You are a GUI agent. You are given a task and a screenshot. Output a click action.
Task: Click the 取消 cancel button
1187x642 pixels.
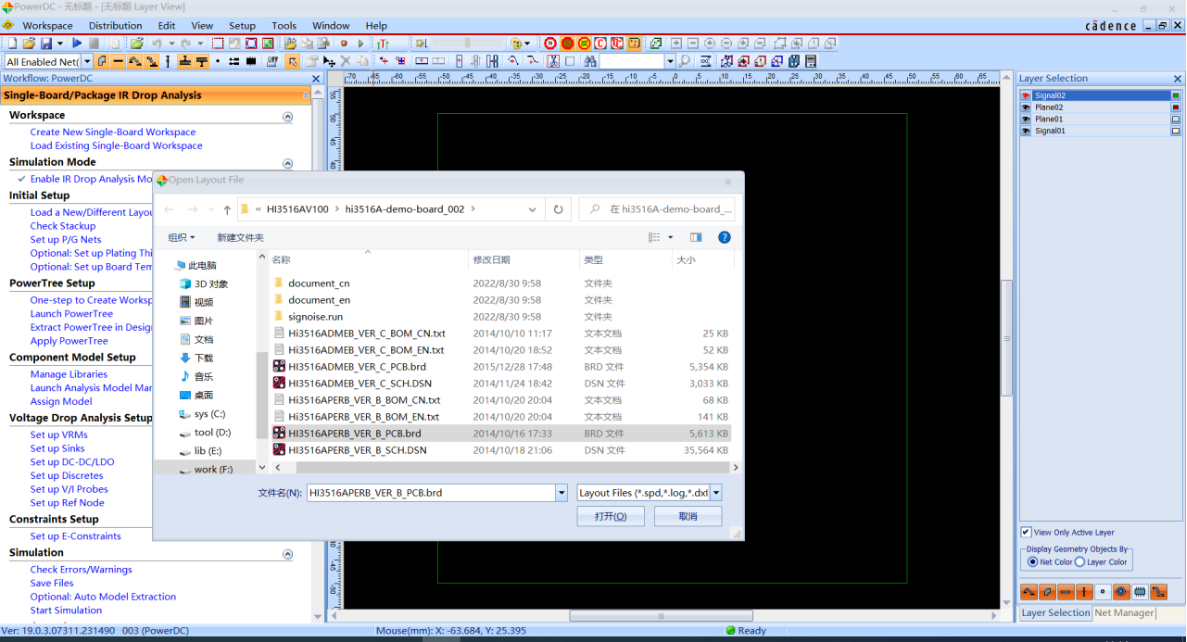click(x=687, y=516)
